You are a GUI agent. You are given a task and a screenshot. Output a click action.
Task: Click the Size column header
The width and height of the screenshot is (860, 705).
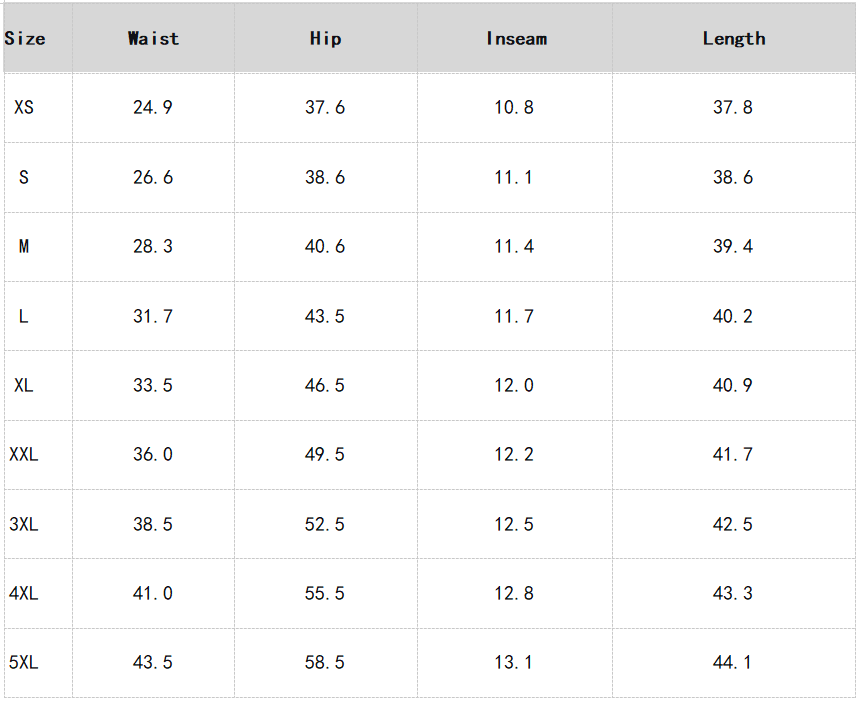[25, 39]
